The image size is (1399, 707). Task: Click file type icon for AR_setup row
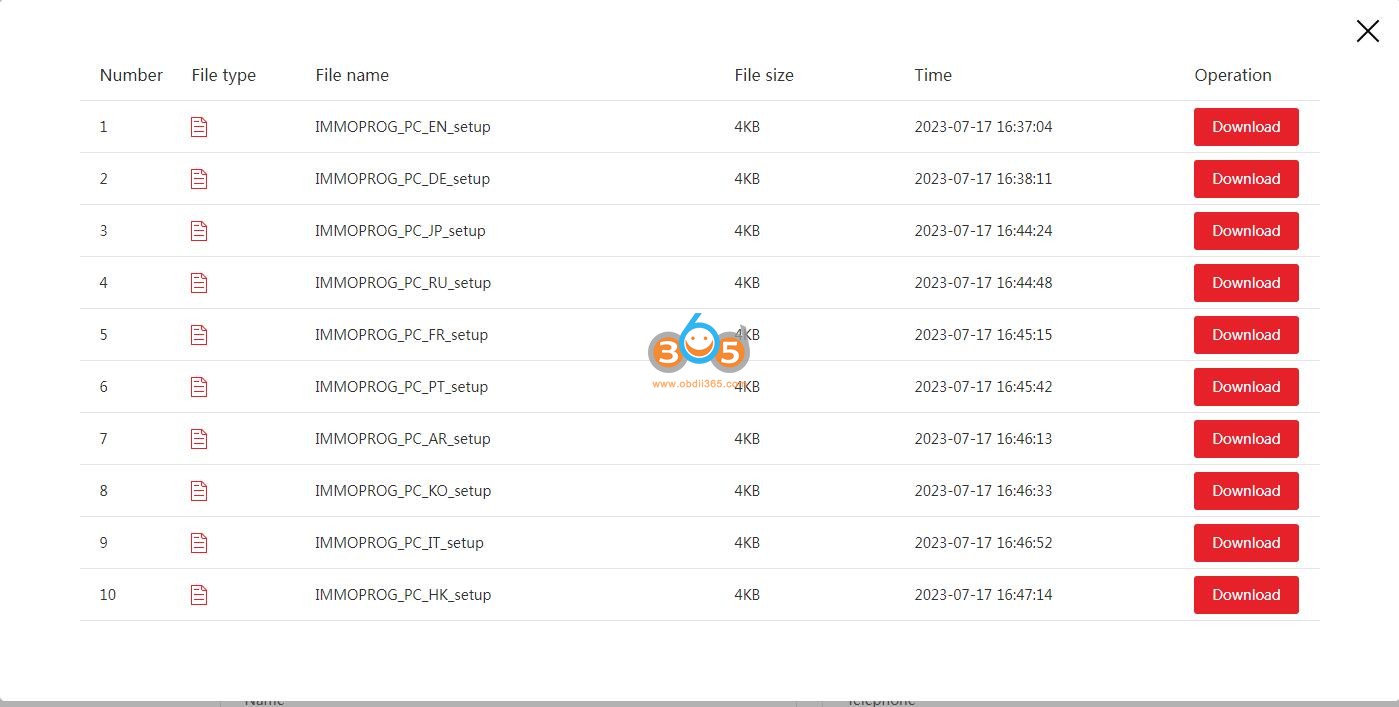[199, 439]
